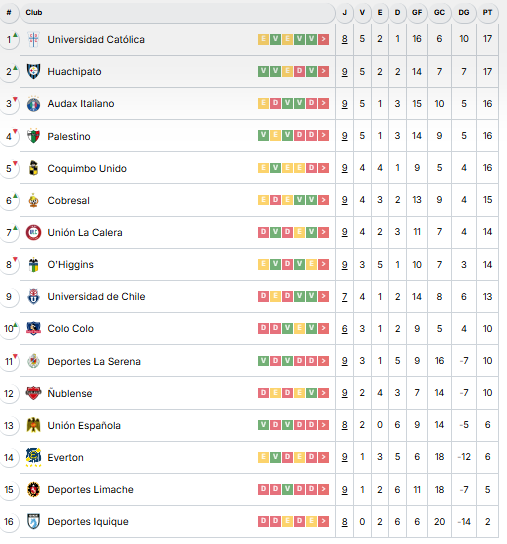Click the Huachipato club crest icon
Viewport: 507px width, 544px height.
[x=33, y=71]
